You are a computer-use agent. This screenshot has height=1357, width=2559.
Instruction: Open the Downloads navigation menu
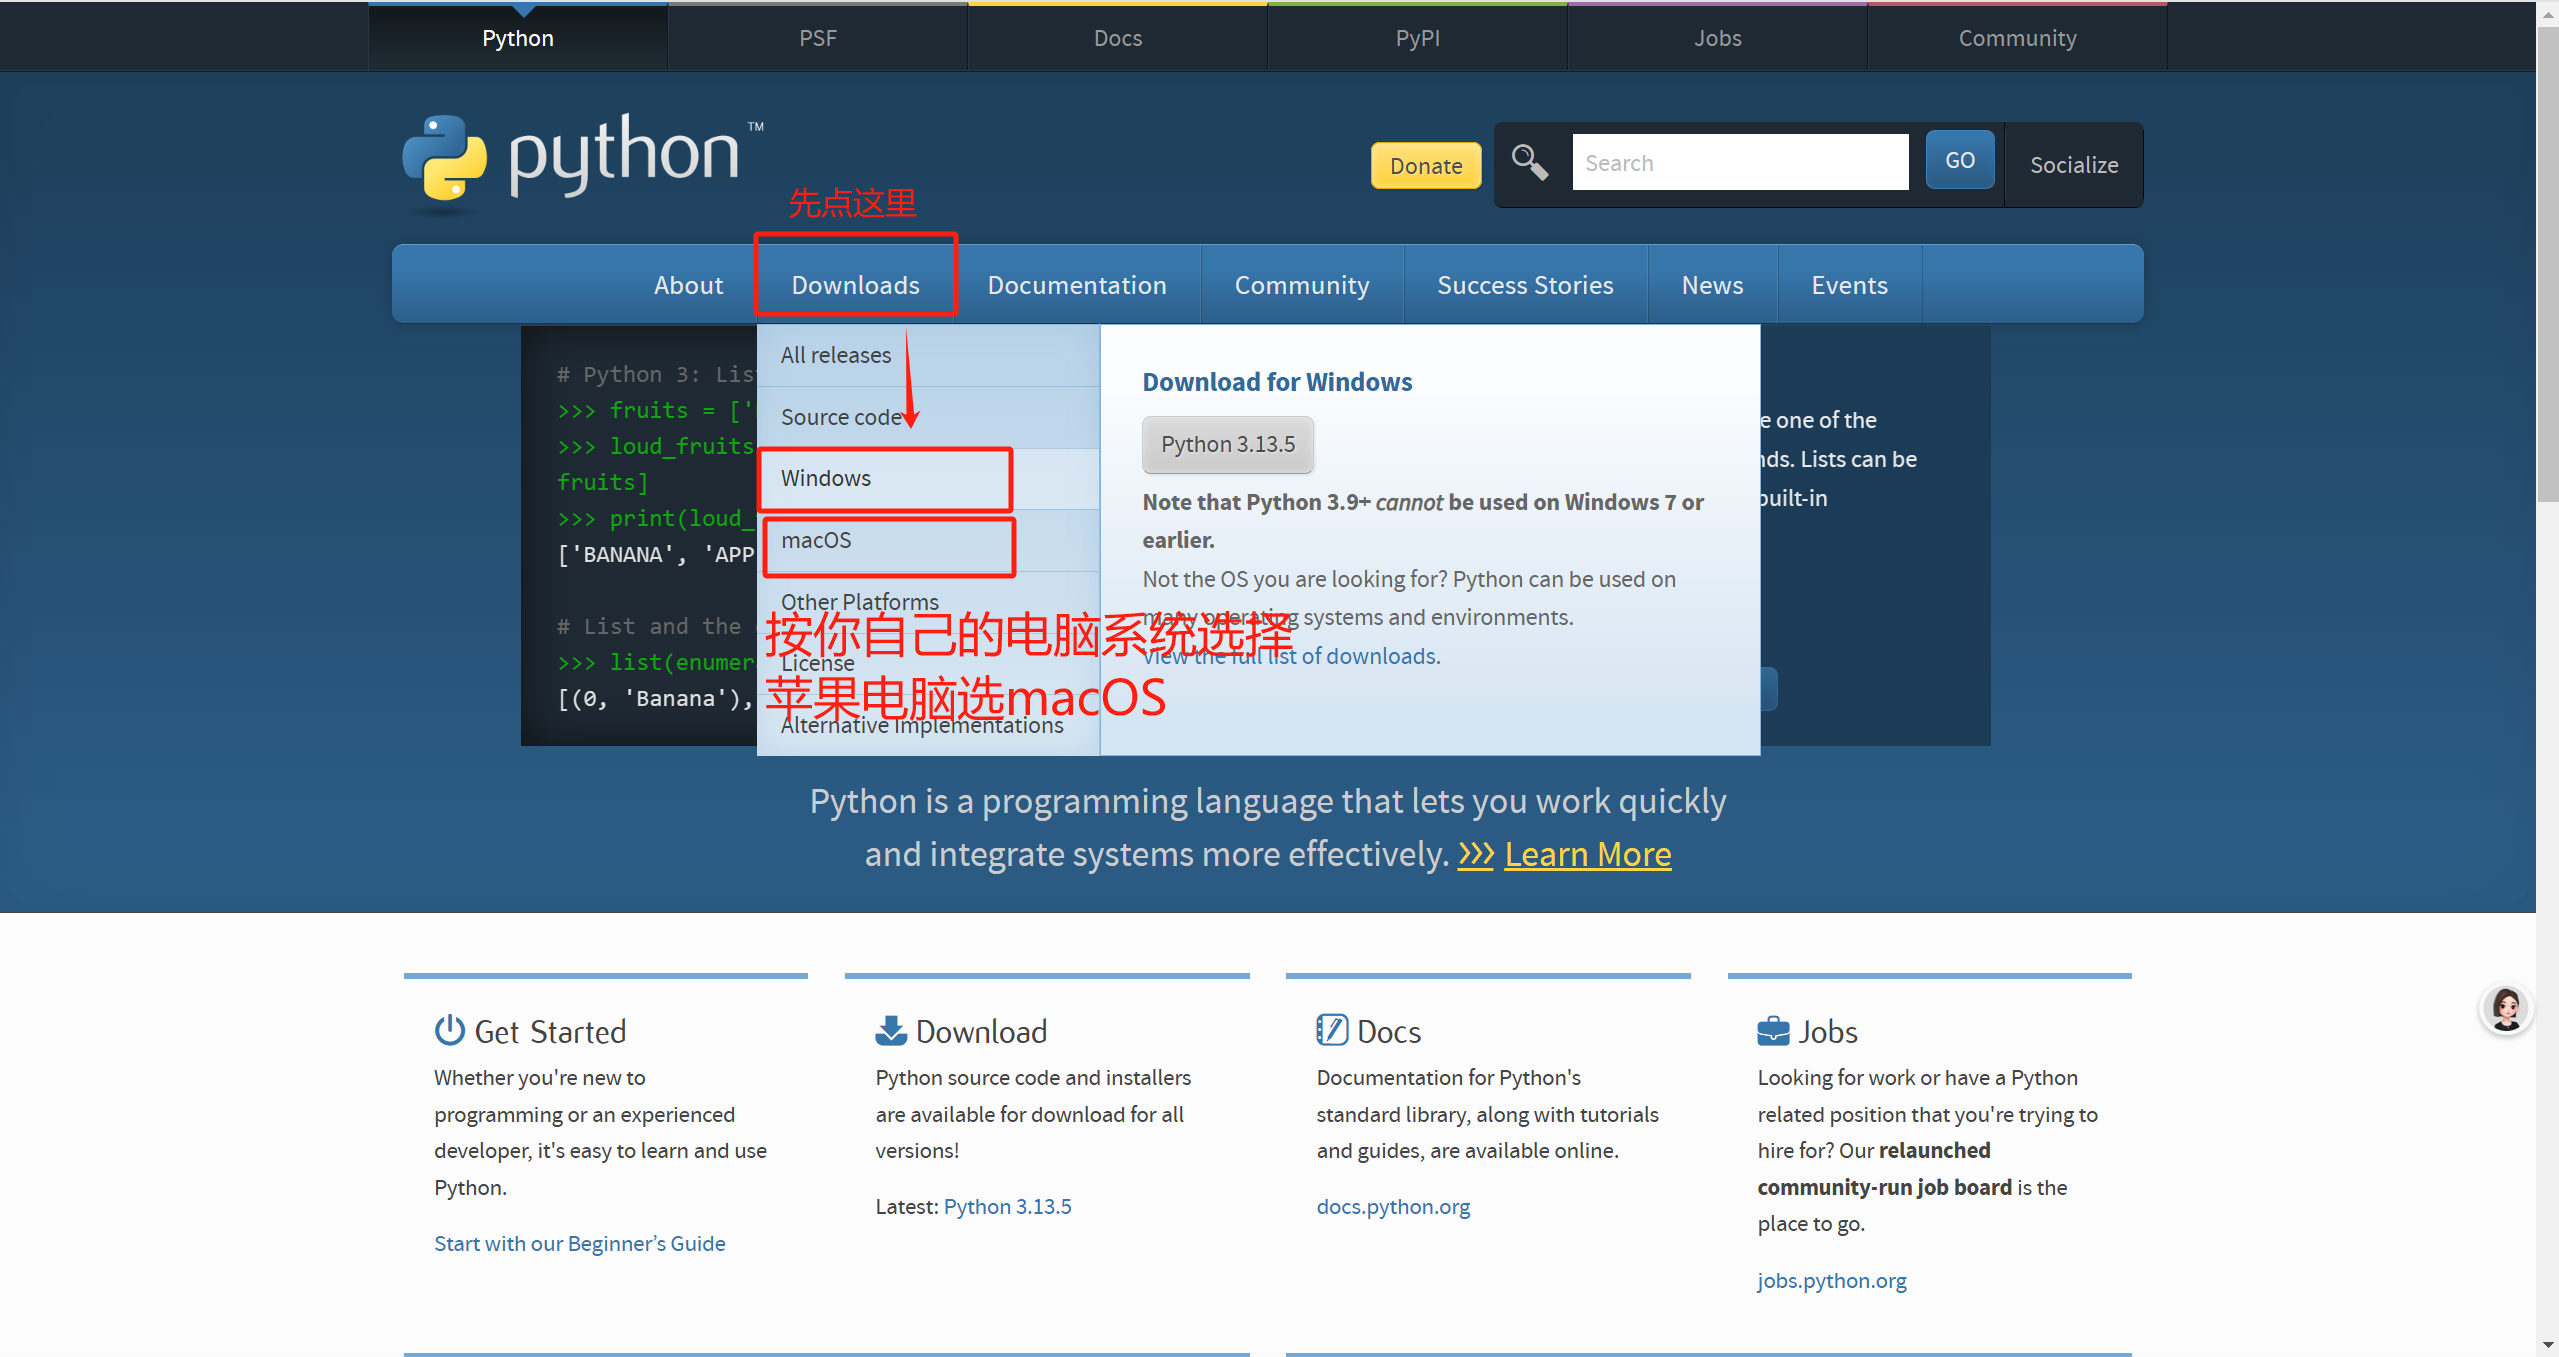tap(855, 285)
